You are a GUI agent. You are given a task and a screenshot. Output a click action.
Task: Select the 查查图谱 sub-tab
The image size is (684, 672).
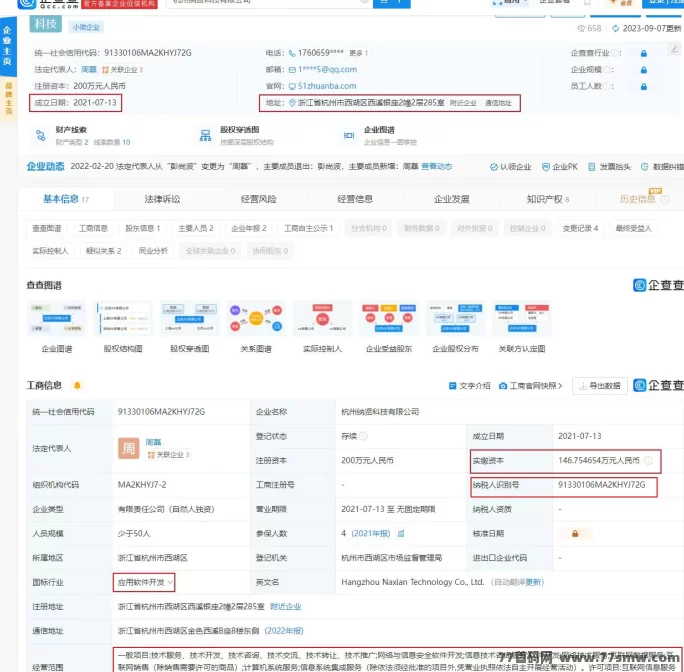tap(47, 228)
